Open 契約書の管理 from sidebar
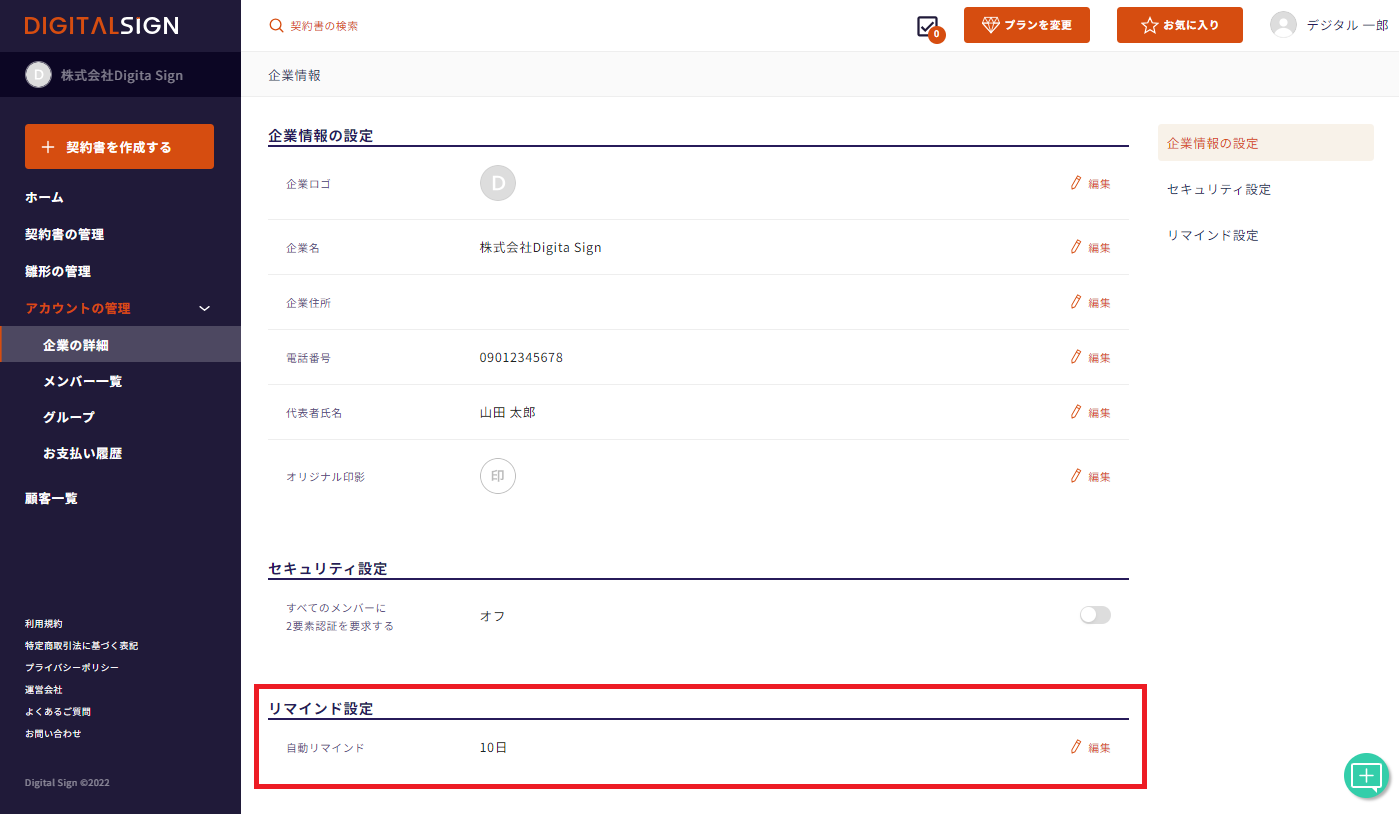This screenshot has height=814, width=1399. [x=65, y=234]
